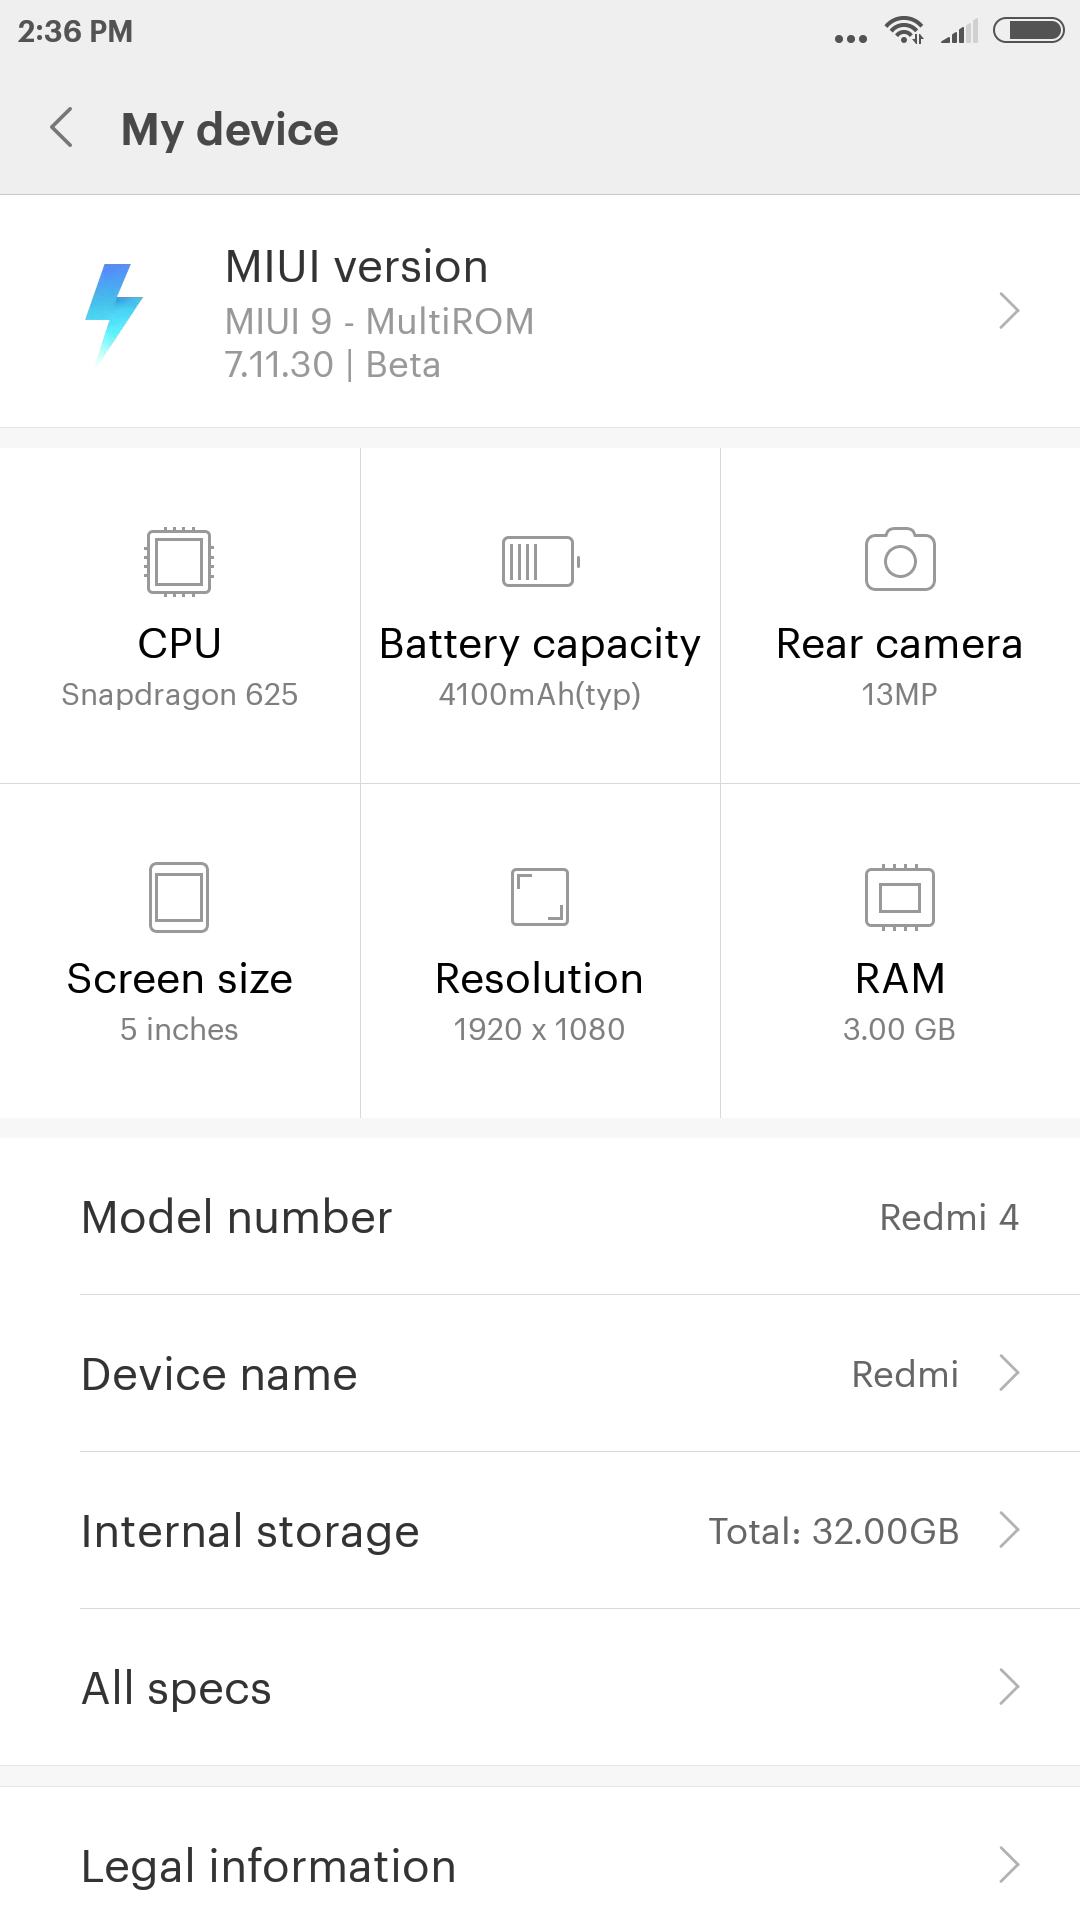The height and width of the screenshot is (1920, 1080).
Task: Tap the battery capacity icon
Action: coord(540,561)
